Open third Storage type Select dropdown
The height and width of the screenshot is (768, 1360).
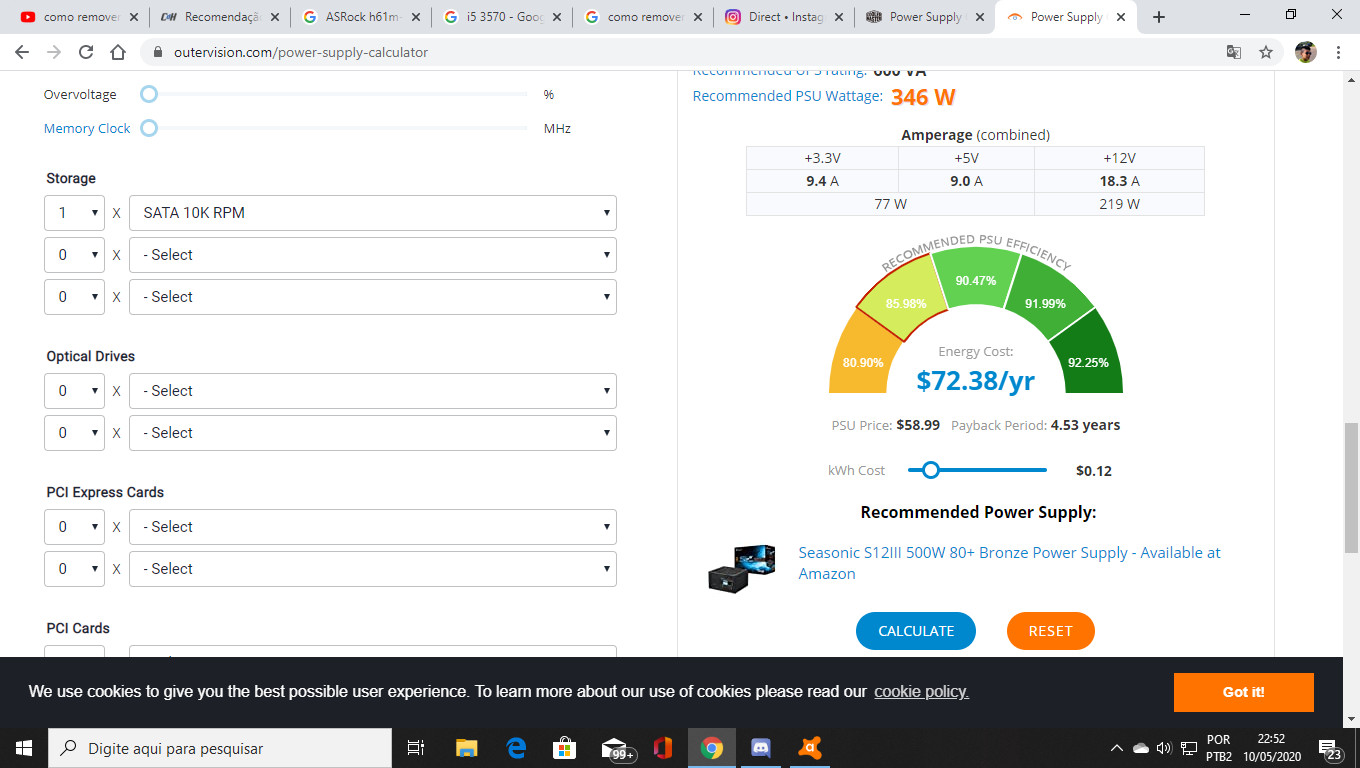click(373, 297)
